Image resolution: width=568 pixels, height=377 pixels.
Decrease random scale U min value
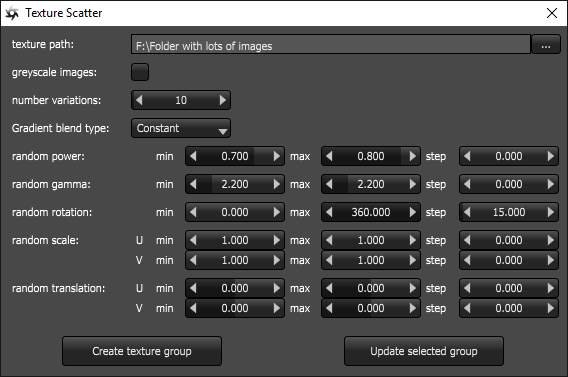pos(193,240)
